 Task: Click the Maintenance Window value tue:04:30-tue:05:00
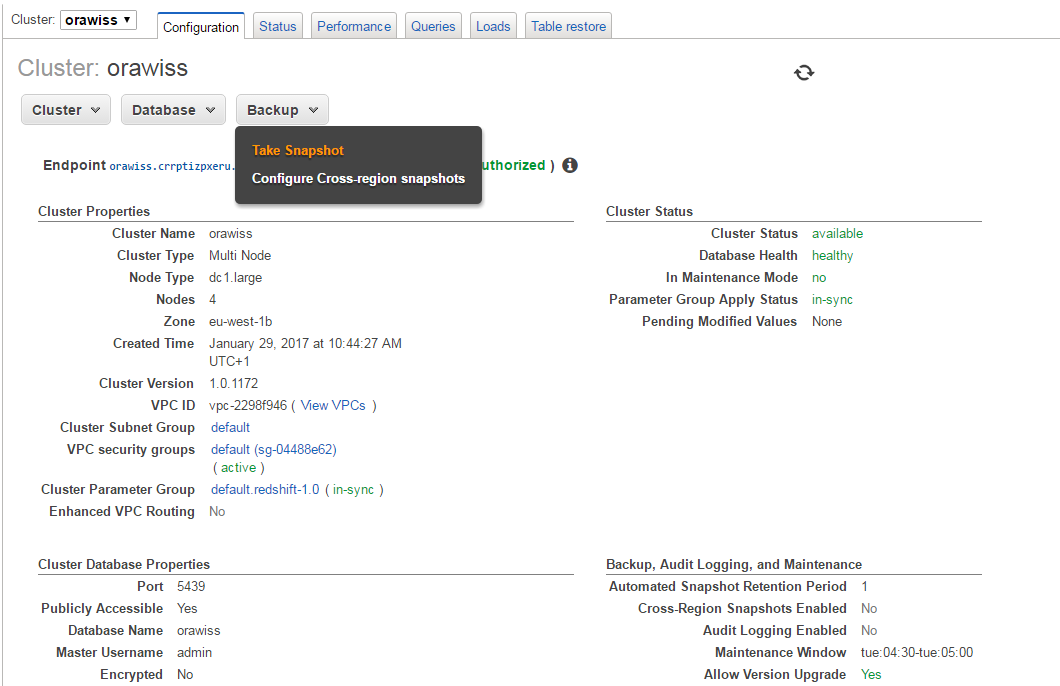[917, 652]
